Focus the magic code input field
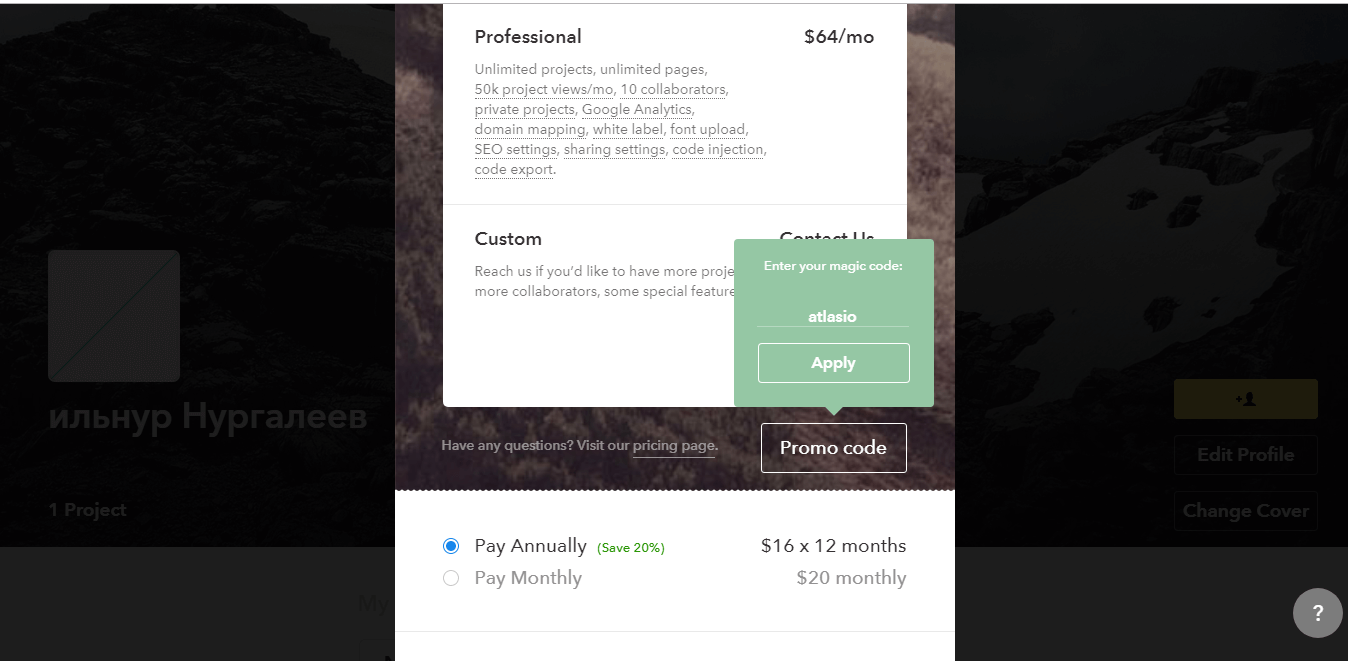Viewport: 1348px width, 661px height. [832, 316]
